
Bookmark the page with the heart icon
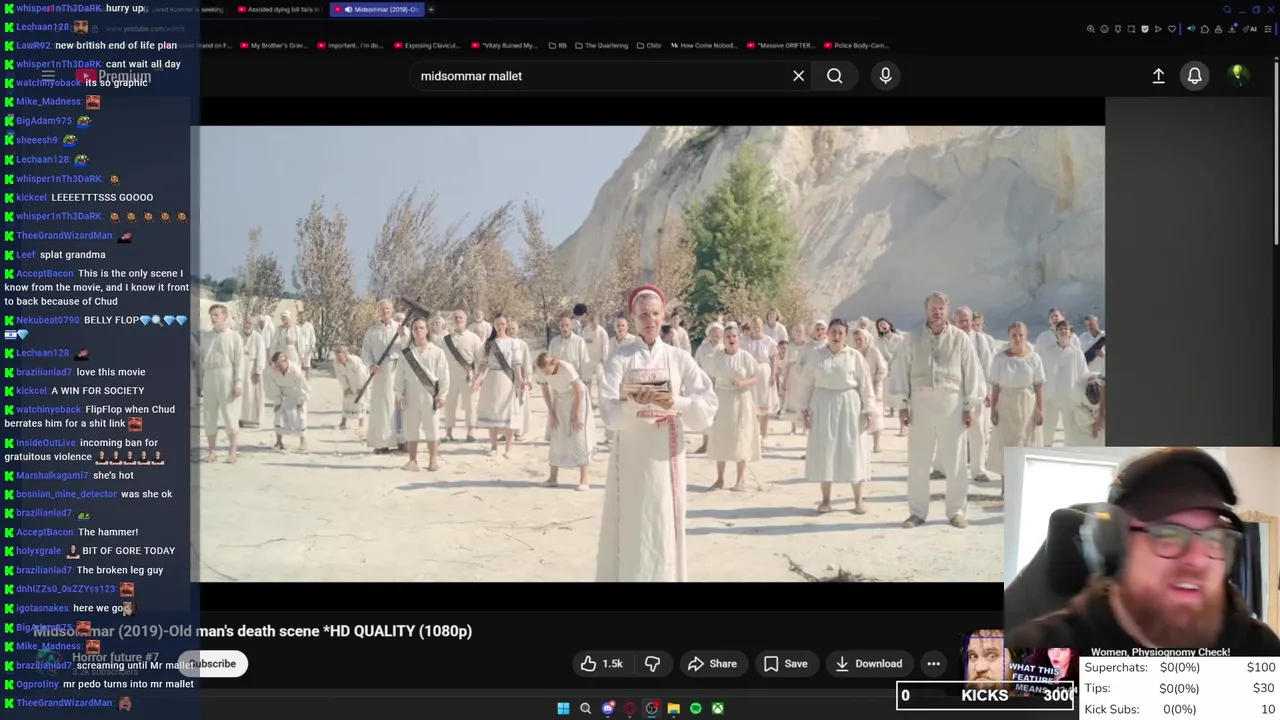(x=1172, y=29)
